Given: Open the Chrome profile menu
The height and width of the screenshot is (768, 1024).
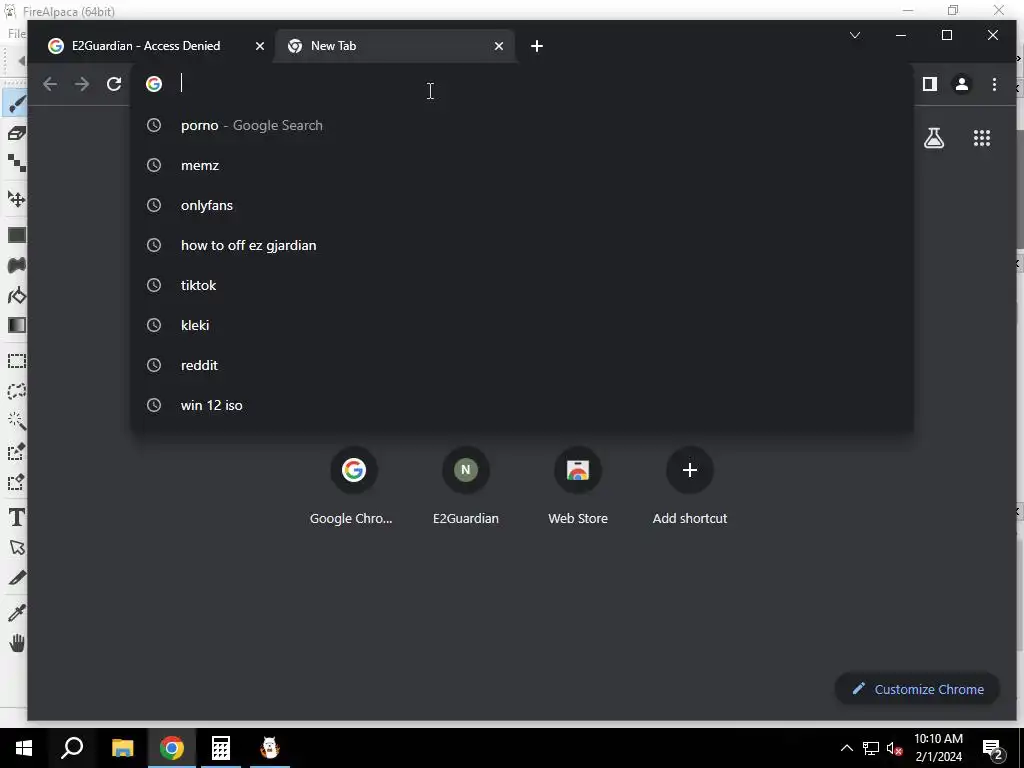Looking at the screenshot, I should pos(962,84).
